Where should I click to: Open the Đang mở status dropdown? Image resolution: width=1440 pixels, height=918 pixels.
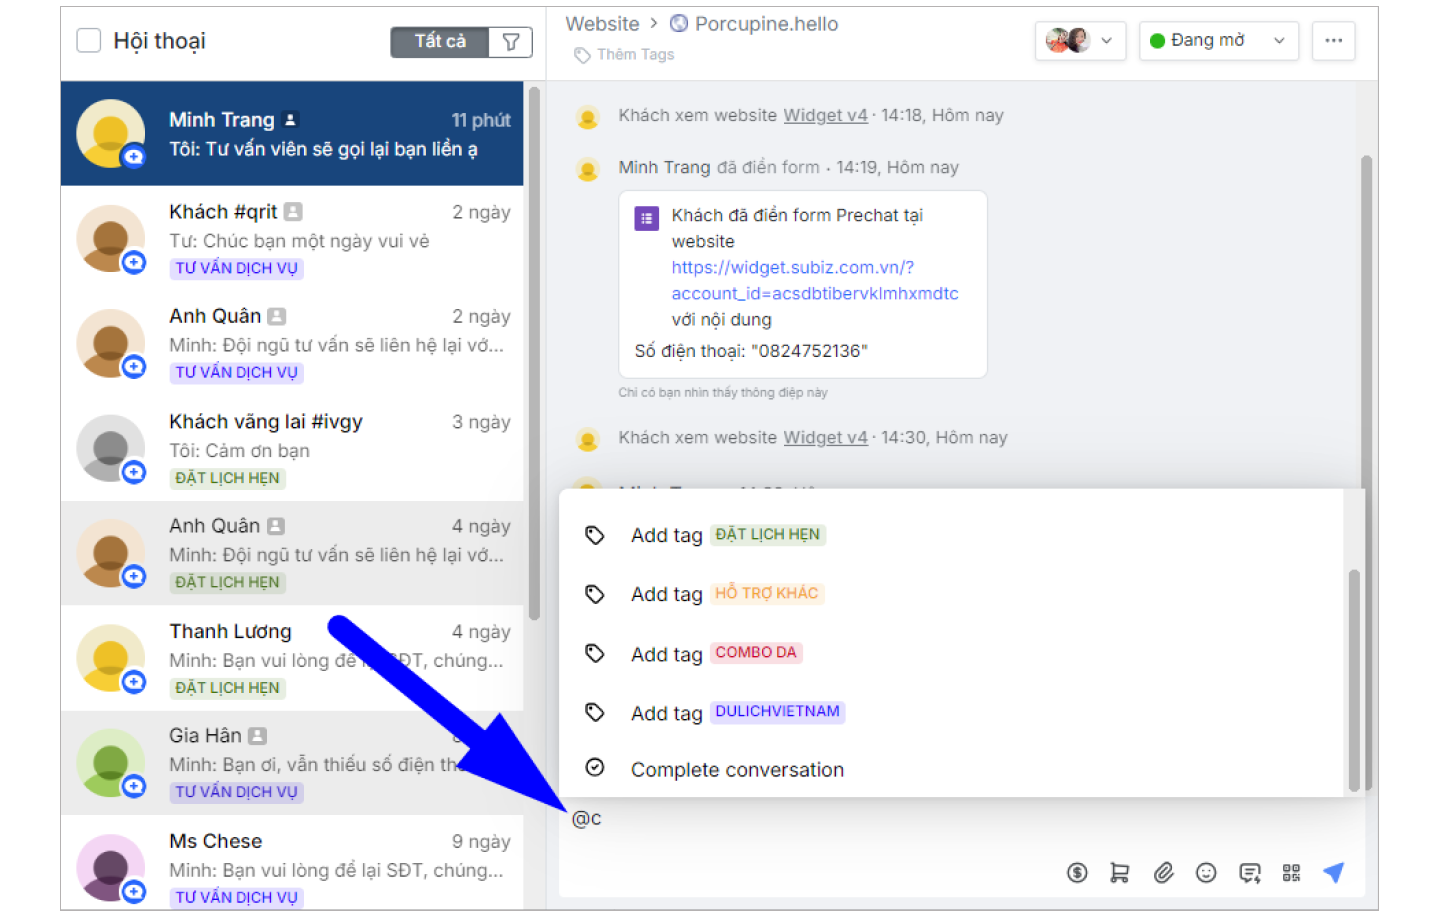pos(1217,41)
